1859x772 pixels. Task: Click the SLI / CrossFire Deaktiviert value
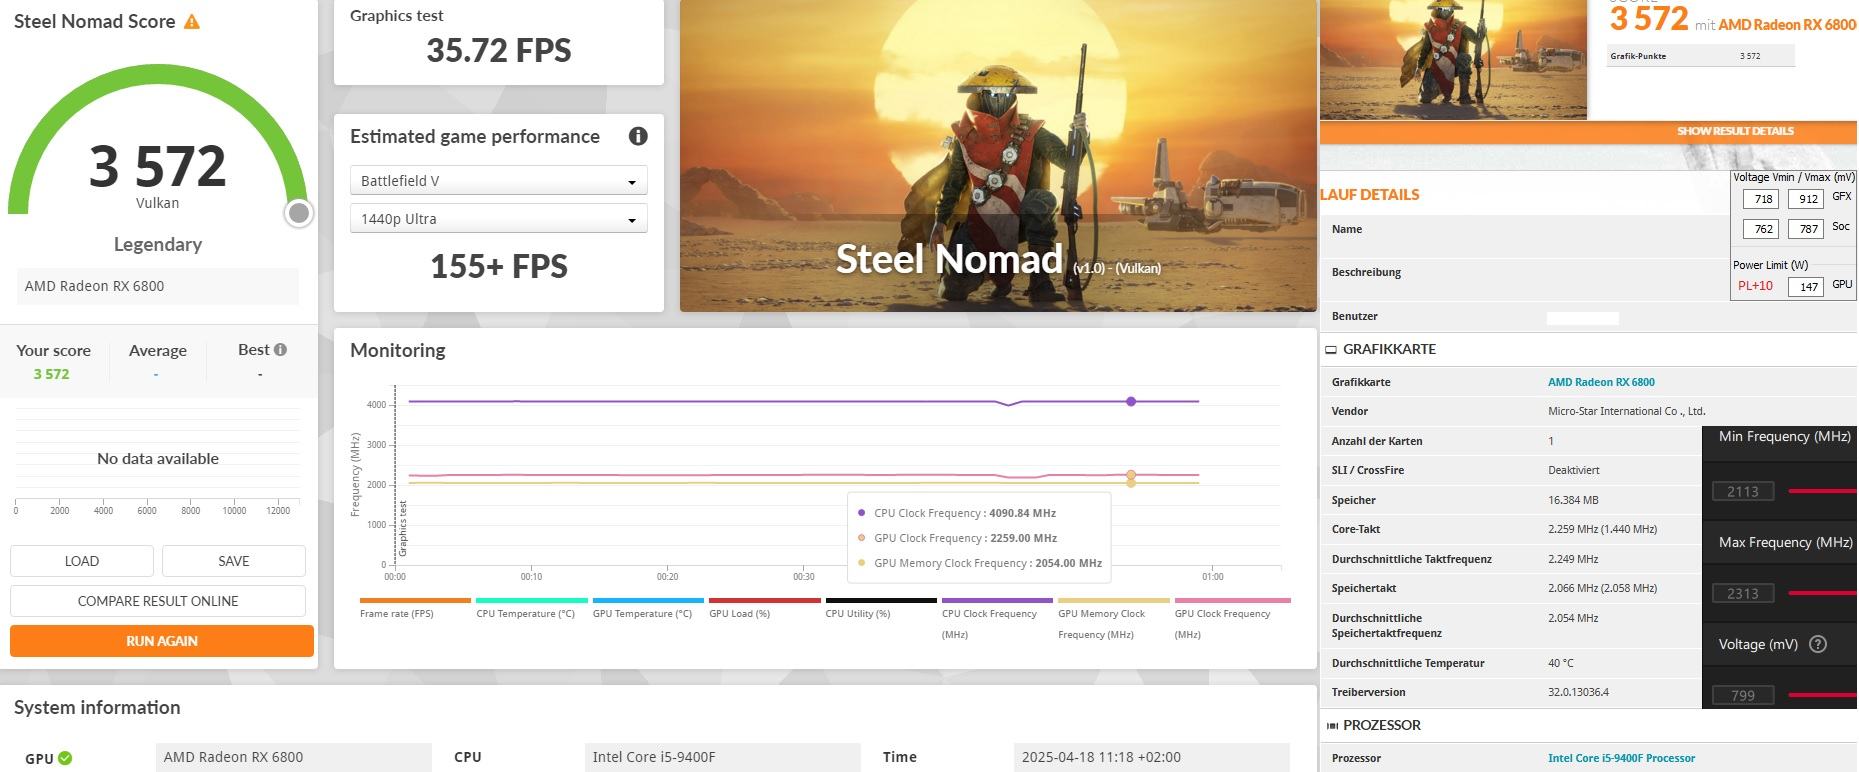pos(1574,470)
